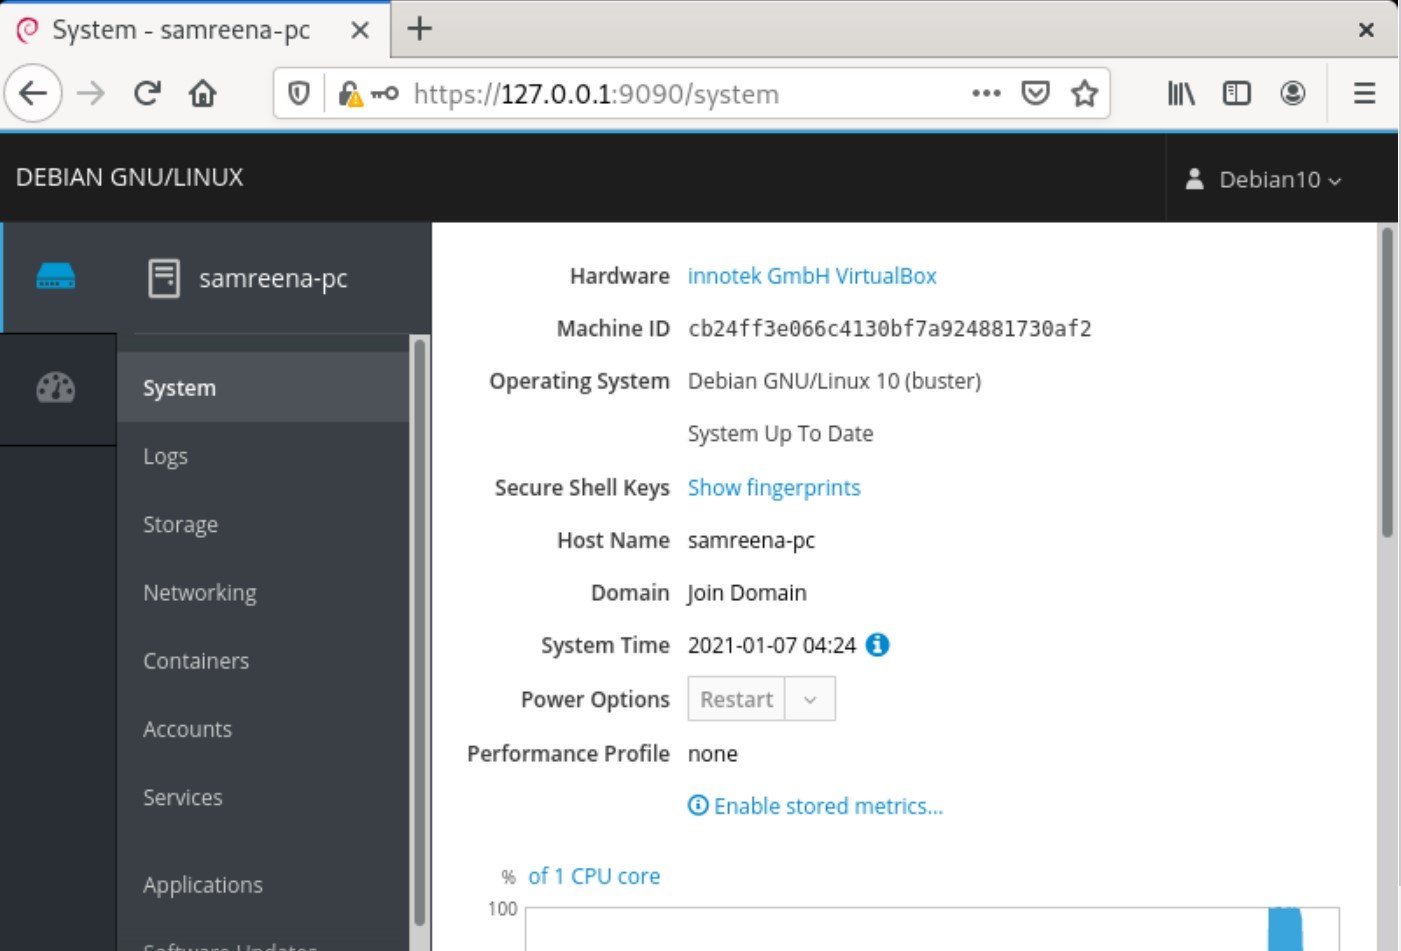The image size is (1401, 951).
Task: Open the page actions three-dot menu
Action: tap(986, 94)
